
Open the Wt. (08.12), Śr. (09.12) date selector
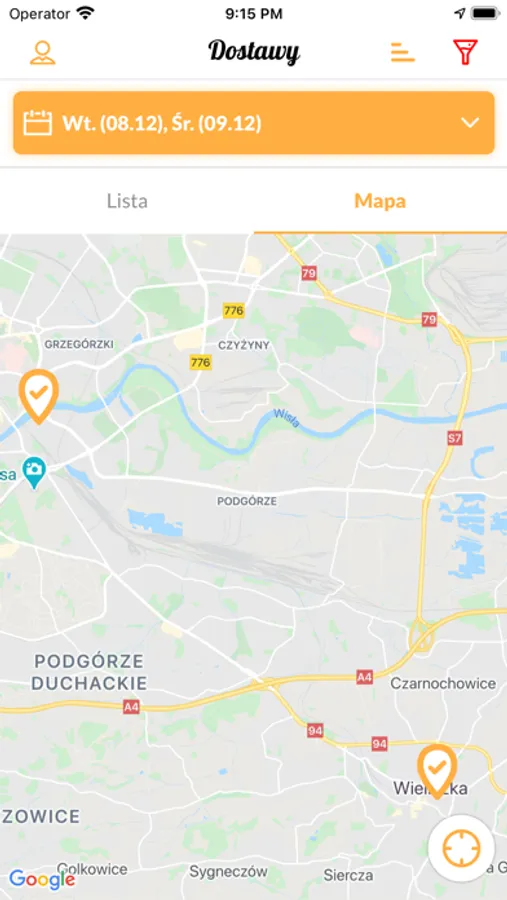[x=254, y=123]
